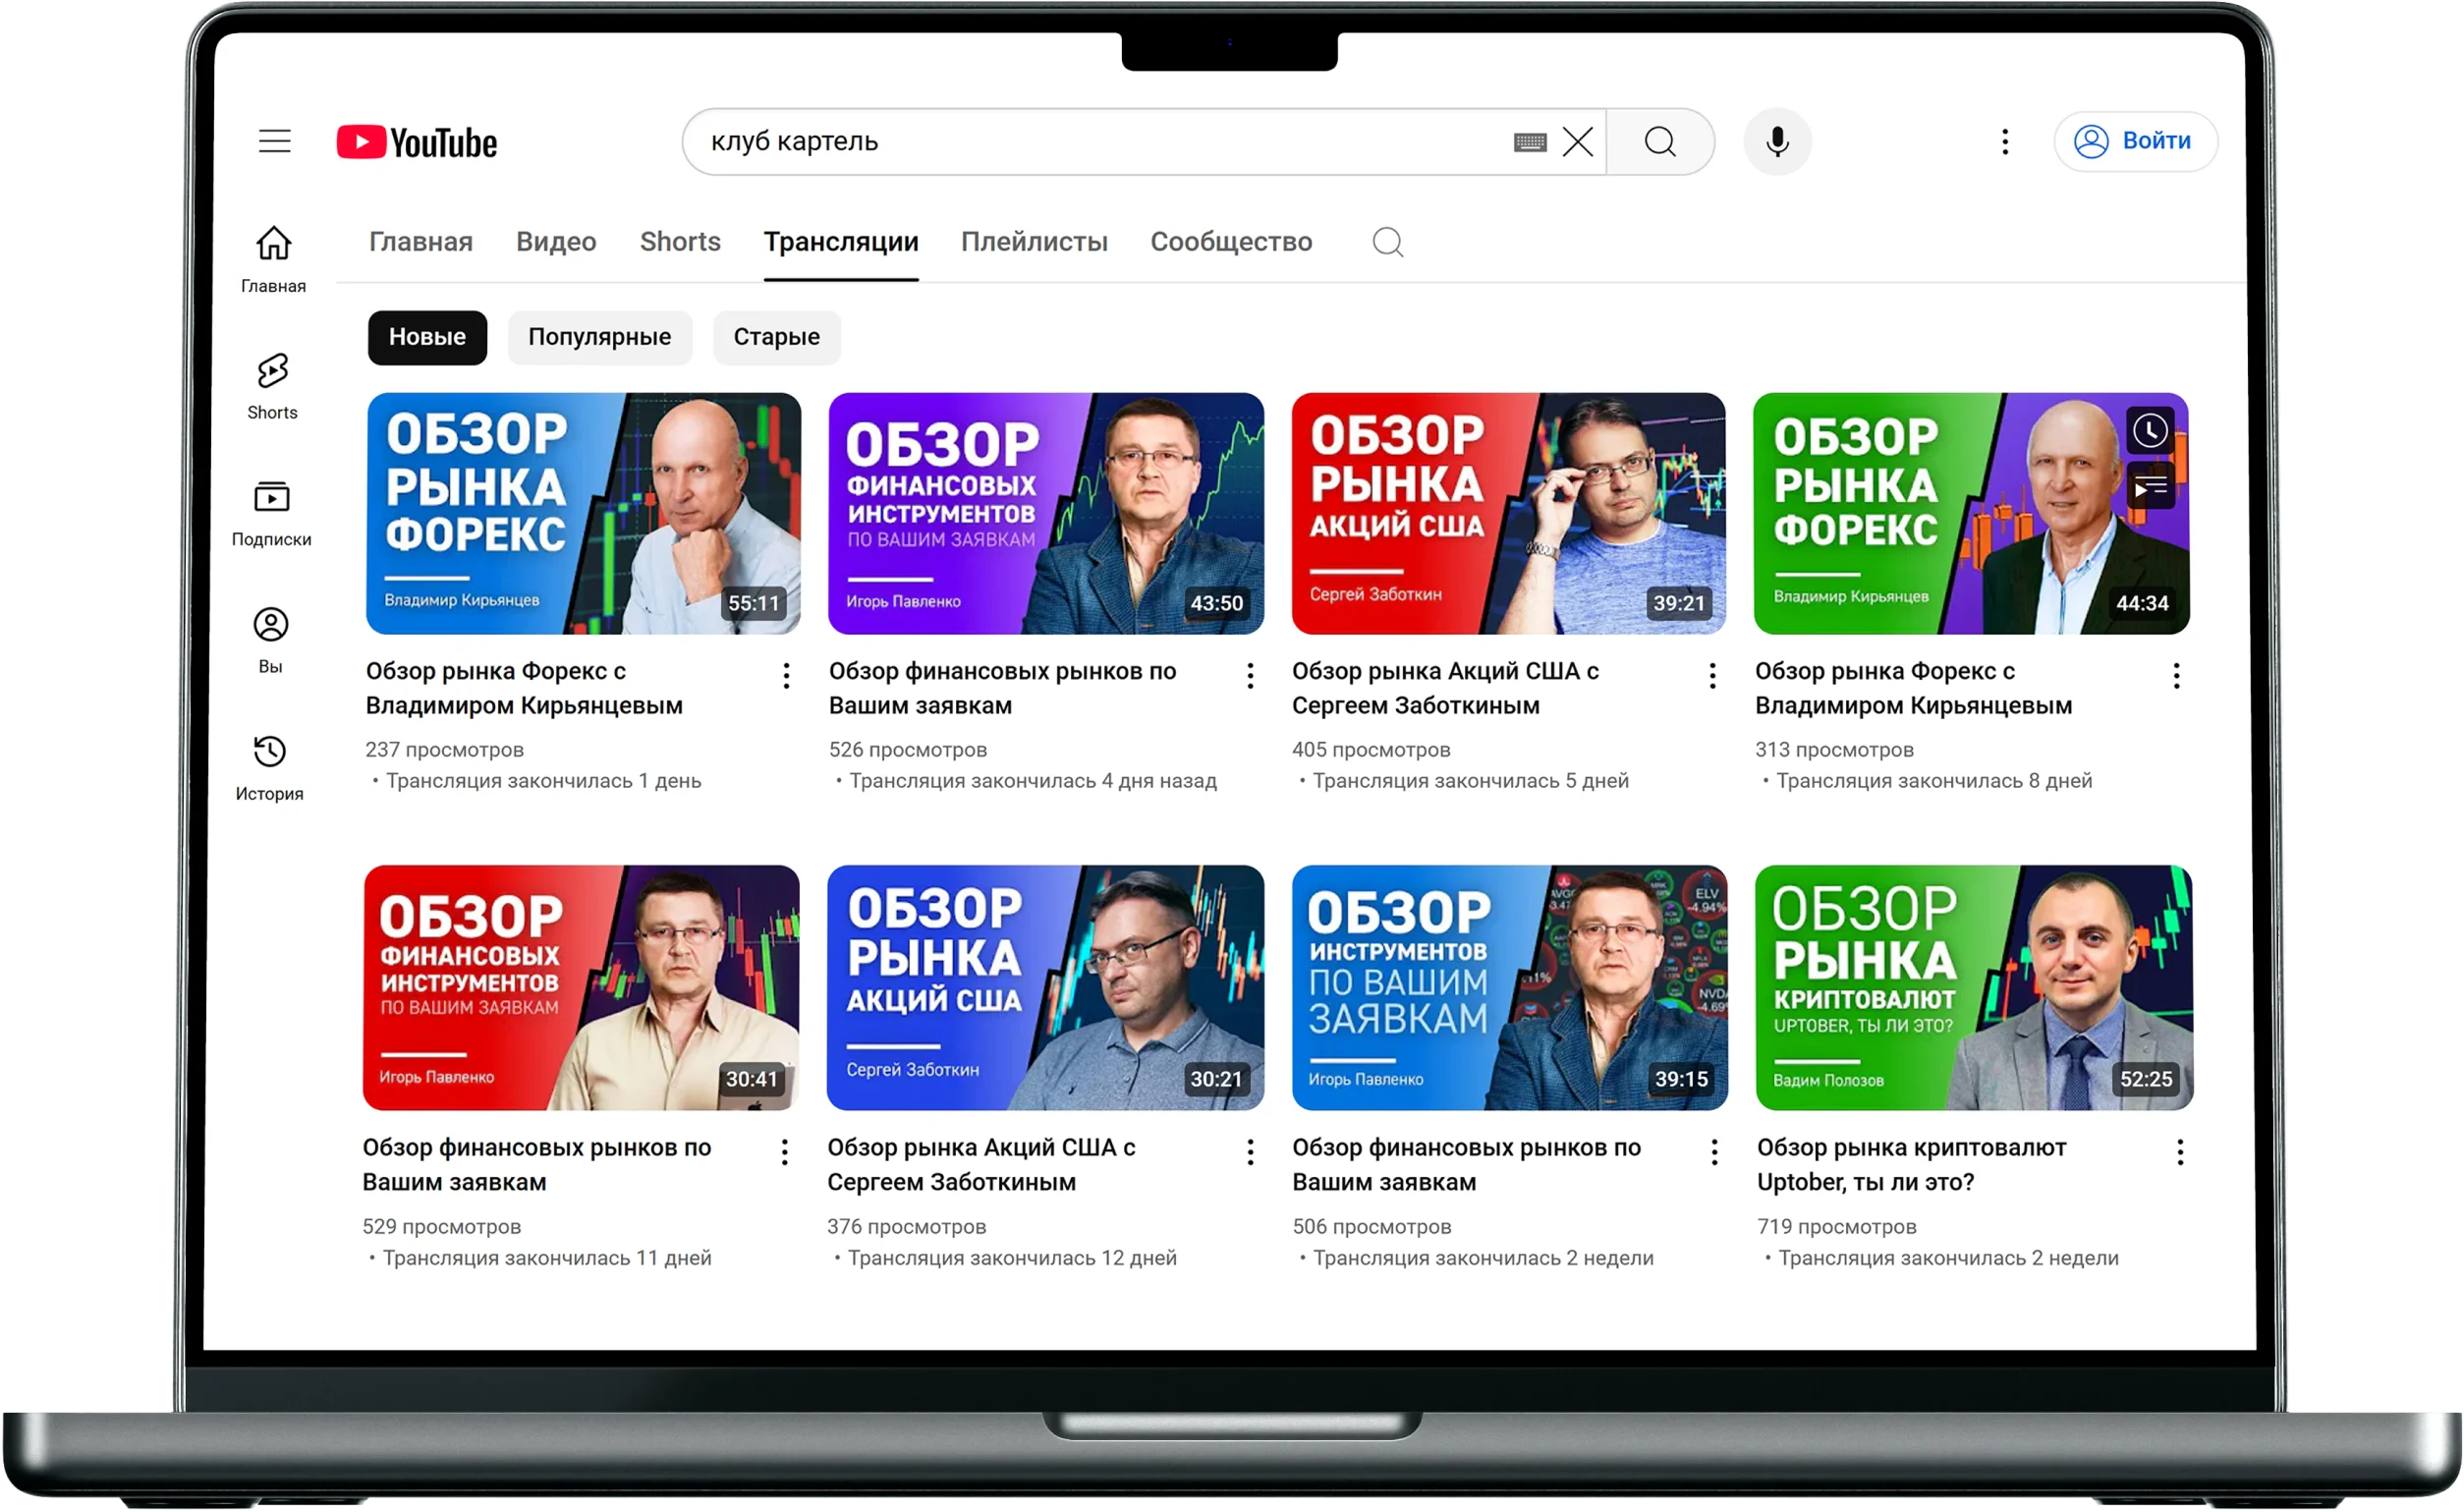Open the red Акций США video thumbnail
Viewport: 2464px width, 1512px height.
1508,513
